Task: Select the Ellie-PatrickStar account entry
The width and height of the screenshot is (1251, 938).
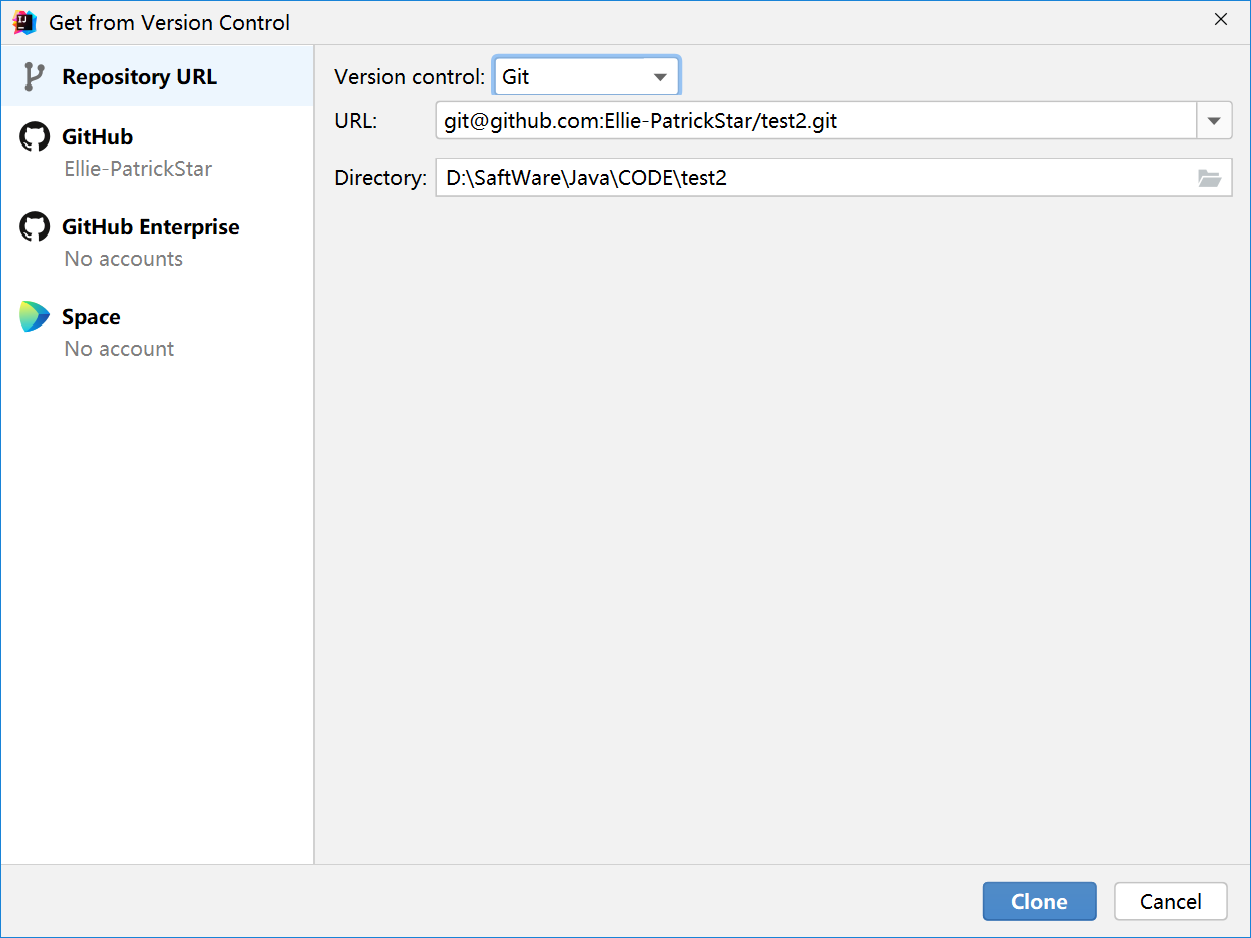Action: click(138, 168)
